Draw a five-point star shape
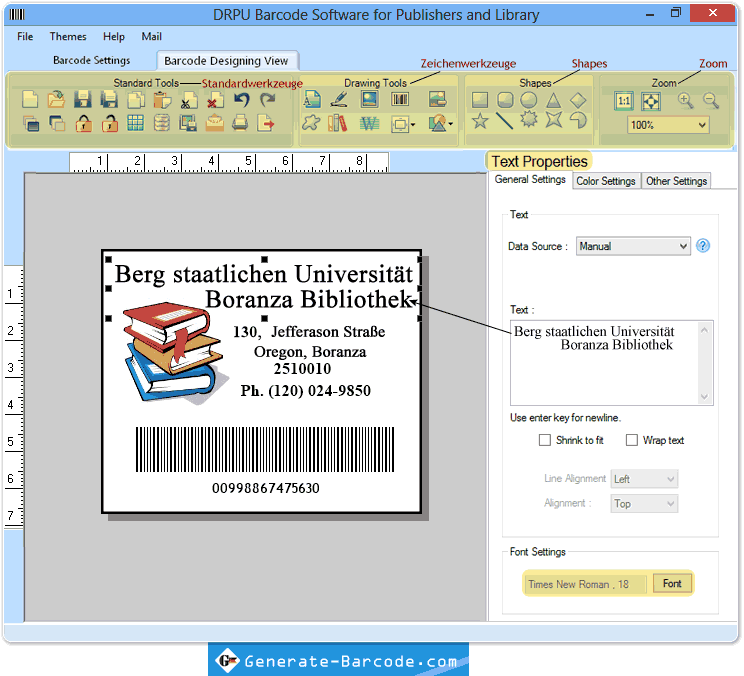The height and width of the screenshot is (676, 744). (x=480, y=121)
